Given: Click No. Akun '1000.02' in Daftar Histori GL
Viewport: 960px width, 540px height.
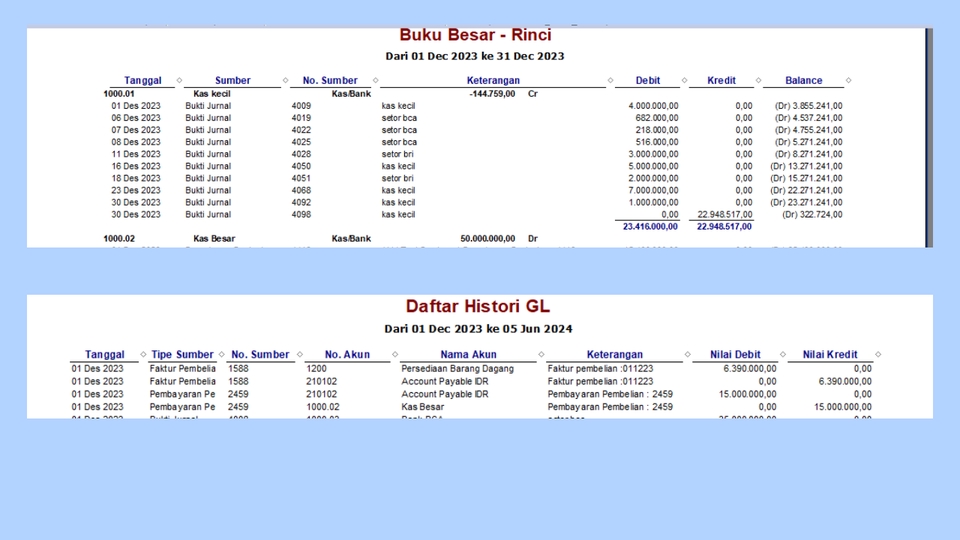Looking at the screenshot, I should click(323, 407).
